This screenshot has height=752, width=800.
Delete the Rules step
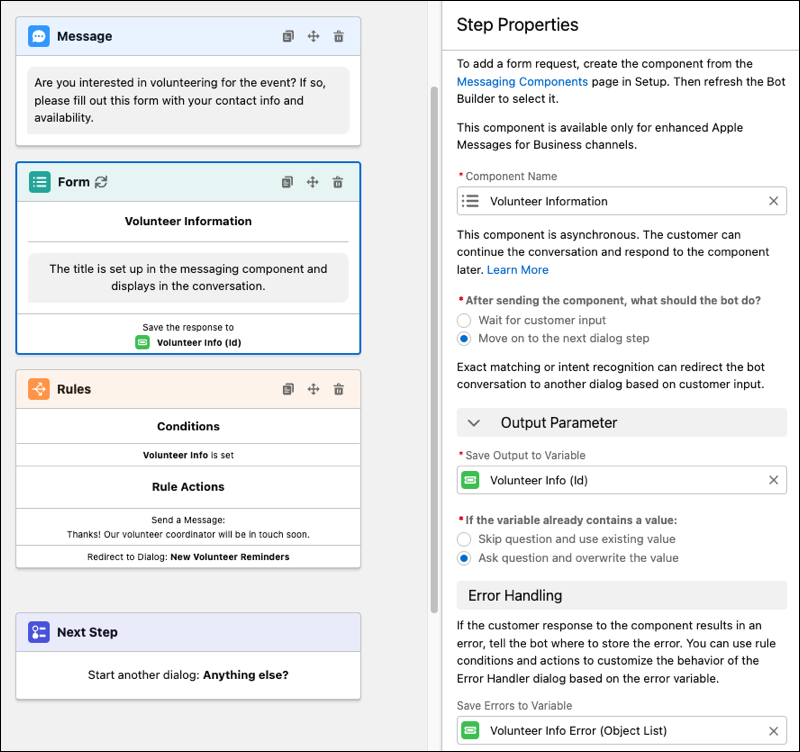(x=338, y=390)
